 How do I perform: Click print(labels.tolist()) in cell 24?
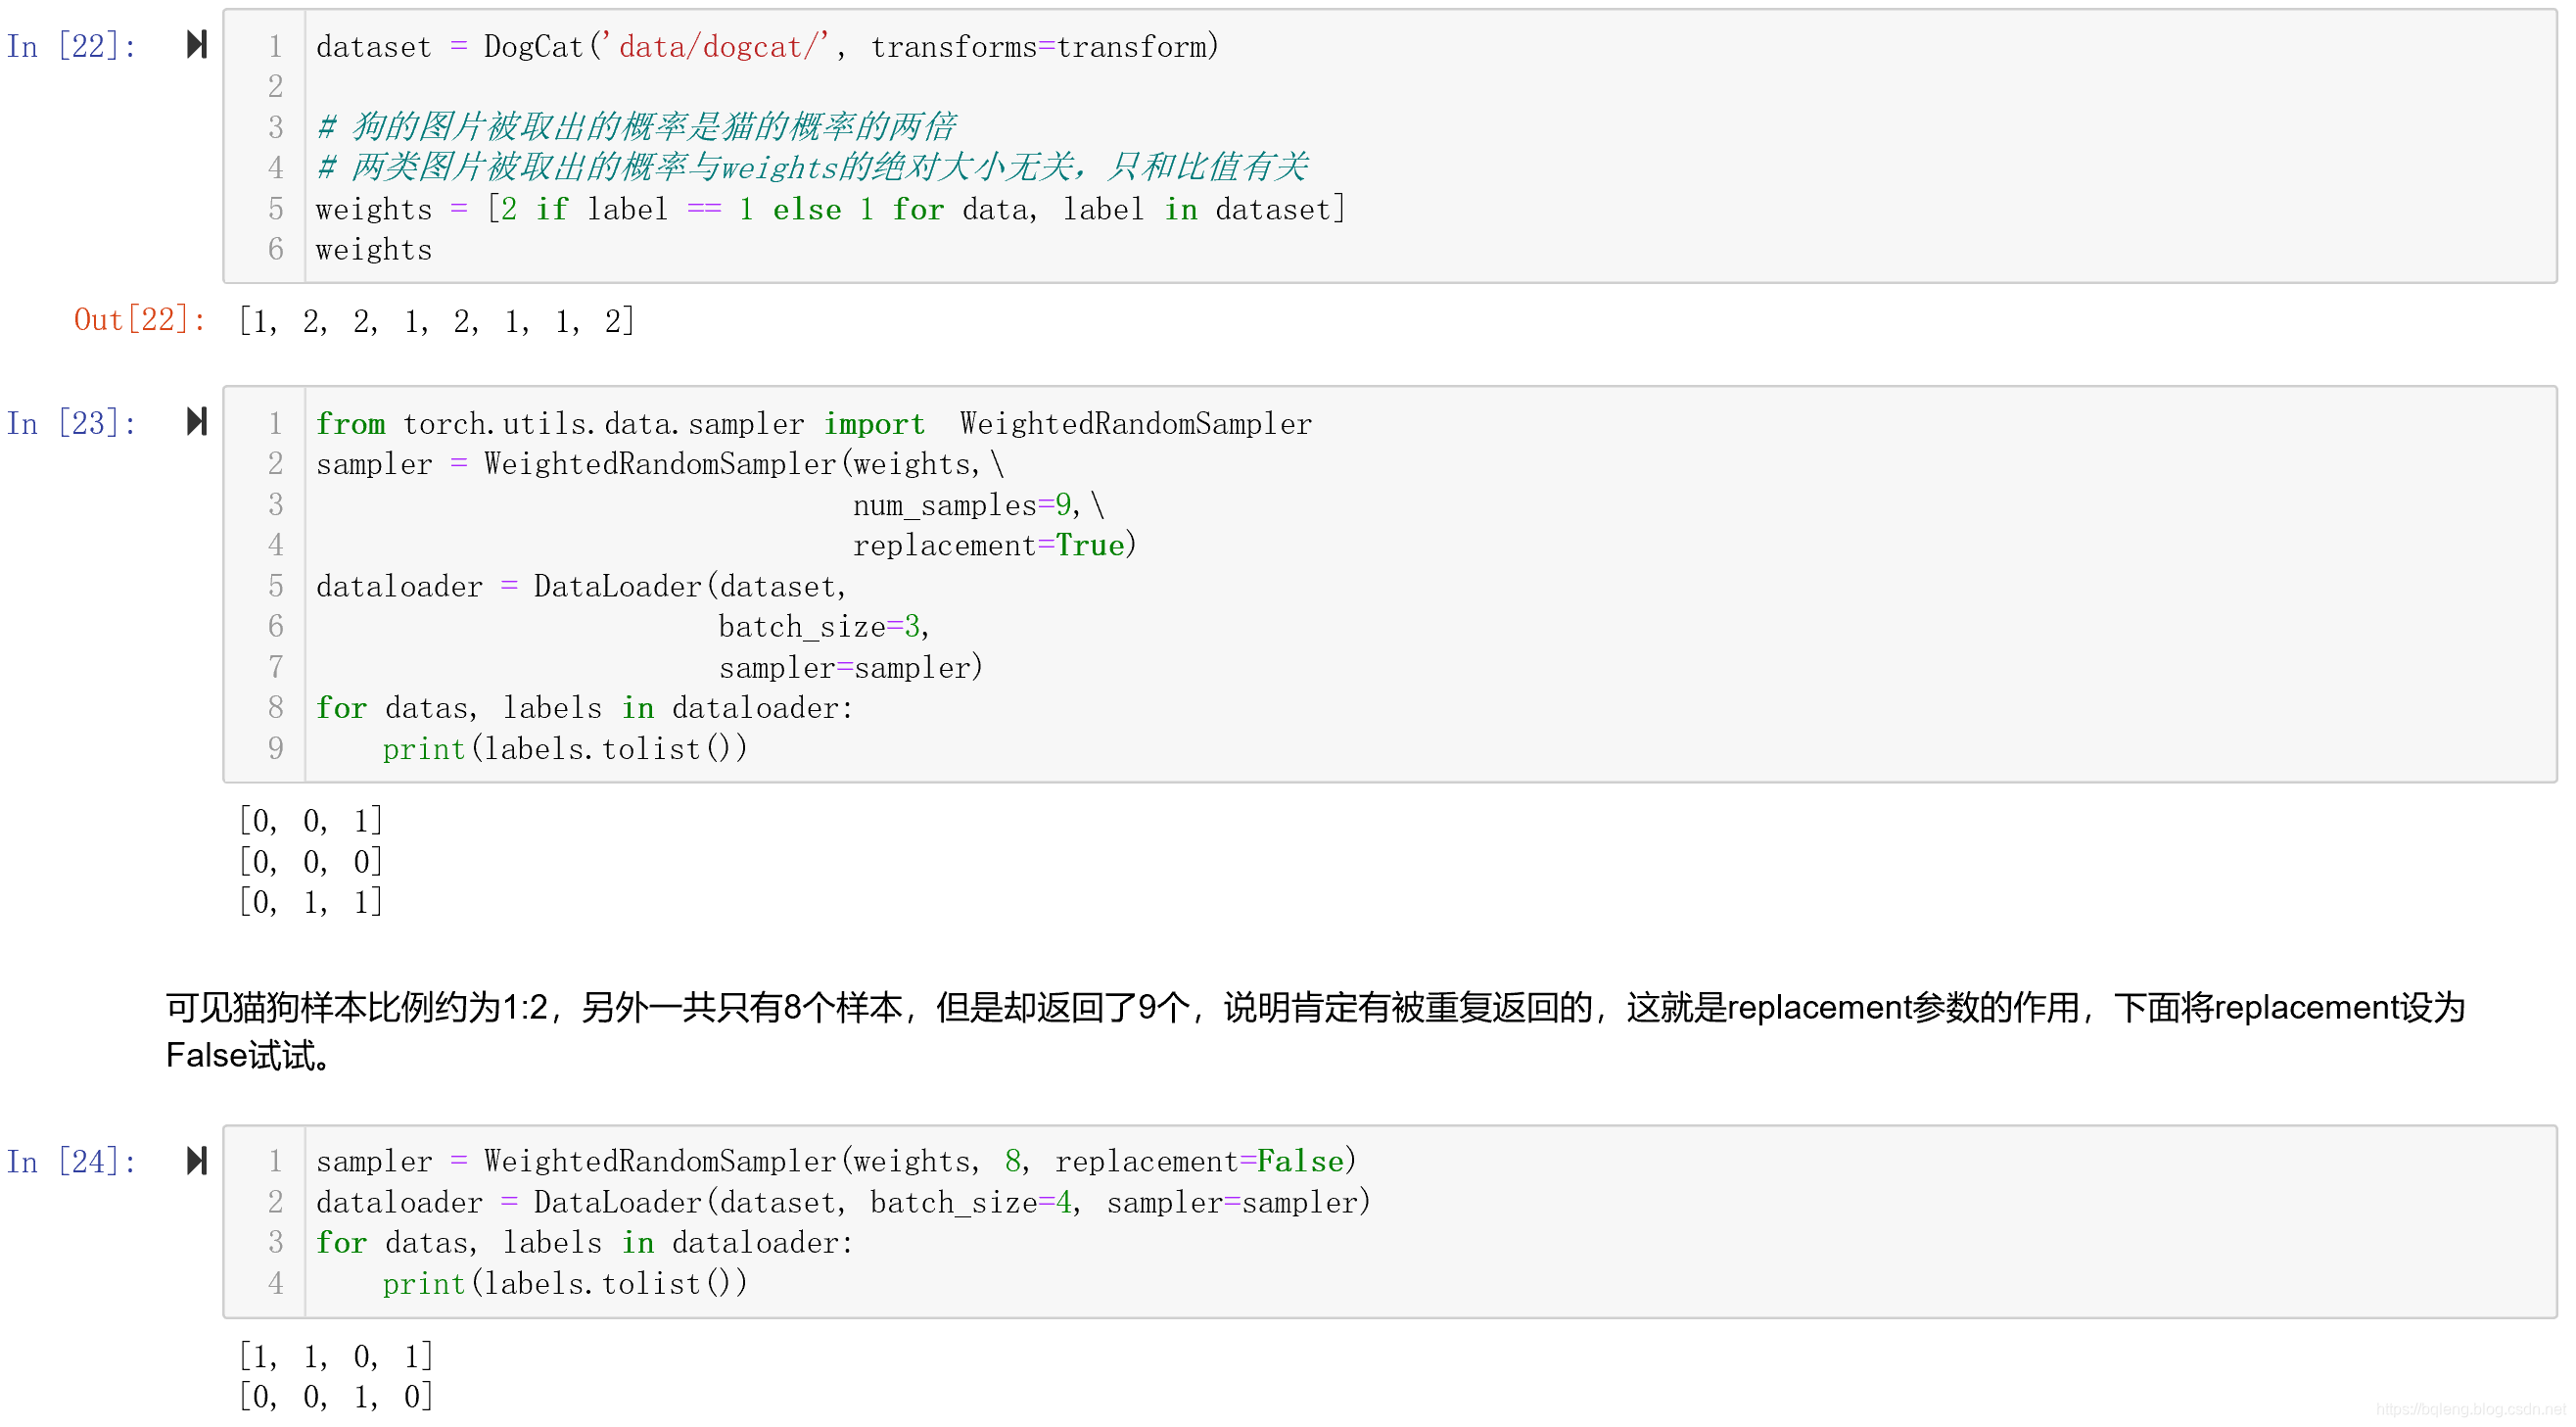point(565,1284)
